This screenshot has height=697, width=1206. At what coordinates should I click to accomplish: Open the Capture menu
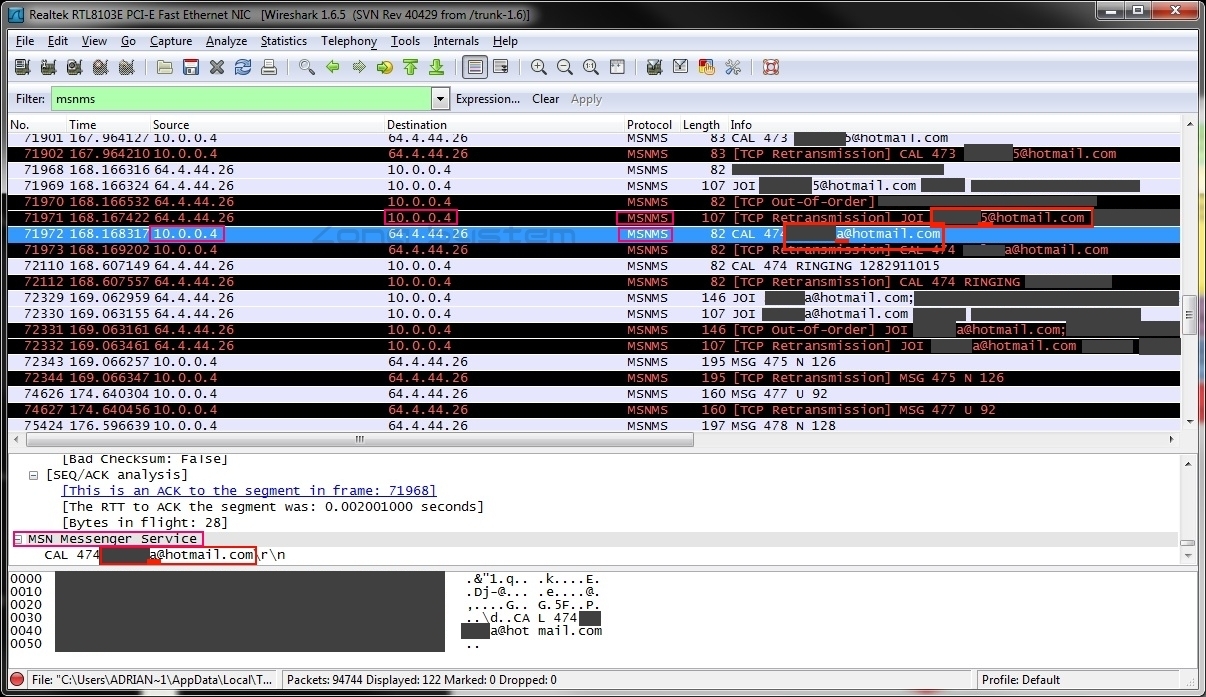pyautogui.click(x=171, y=41)
